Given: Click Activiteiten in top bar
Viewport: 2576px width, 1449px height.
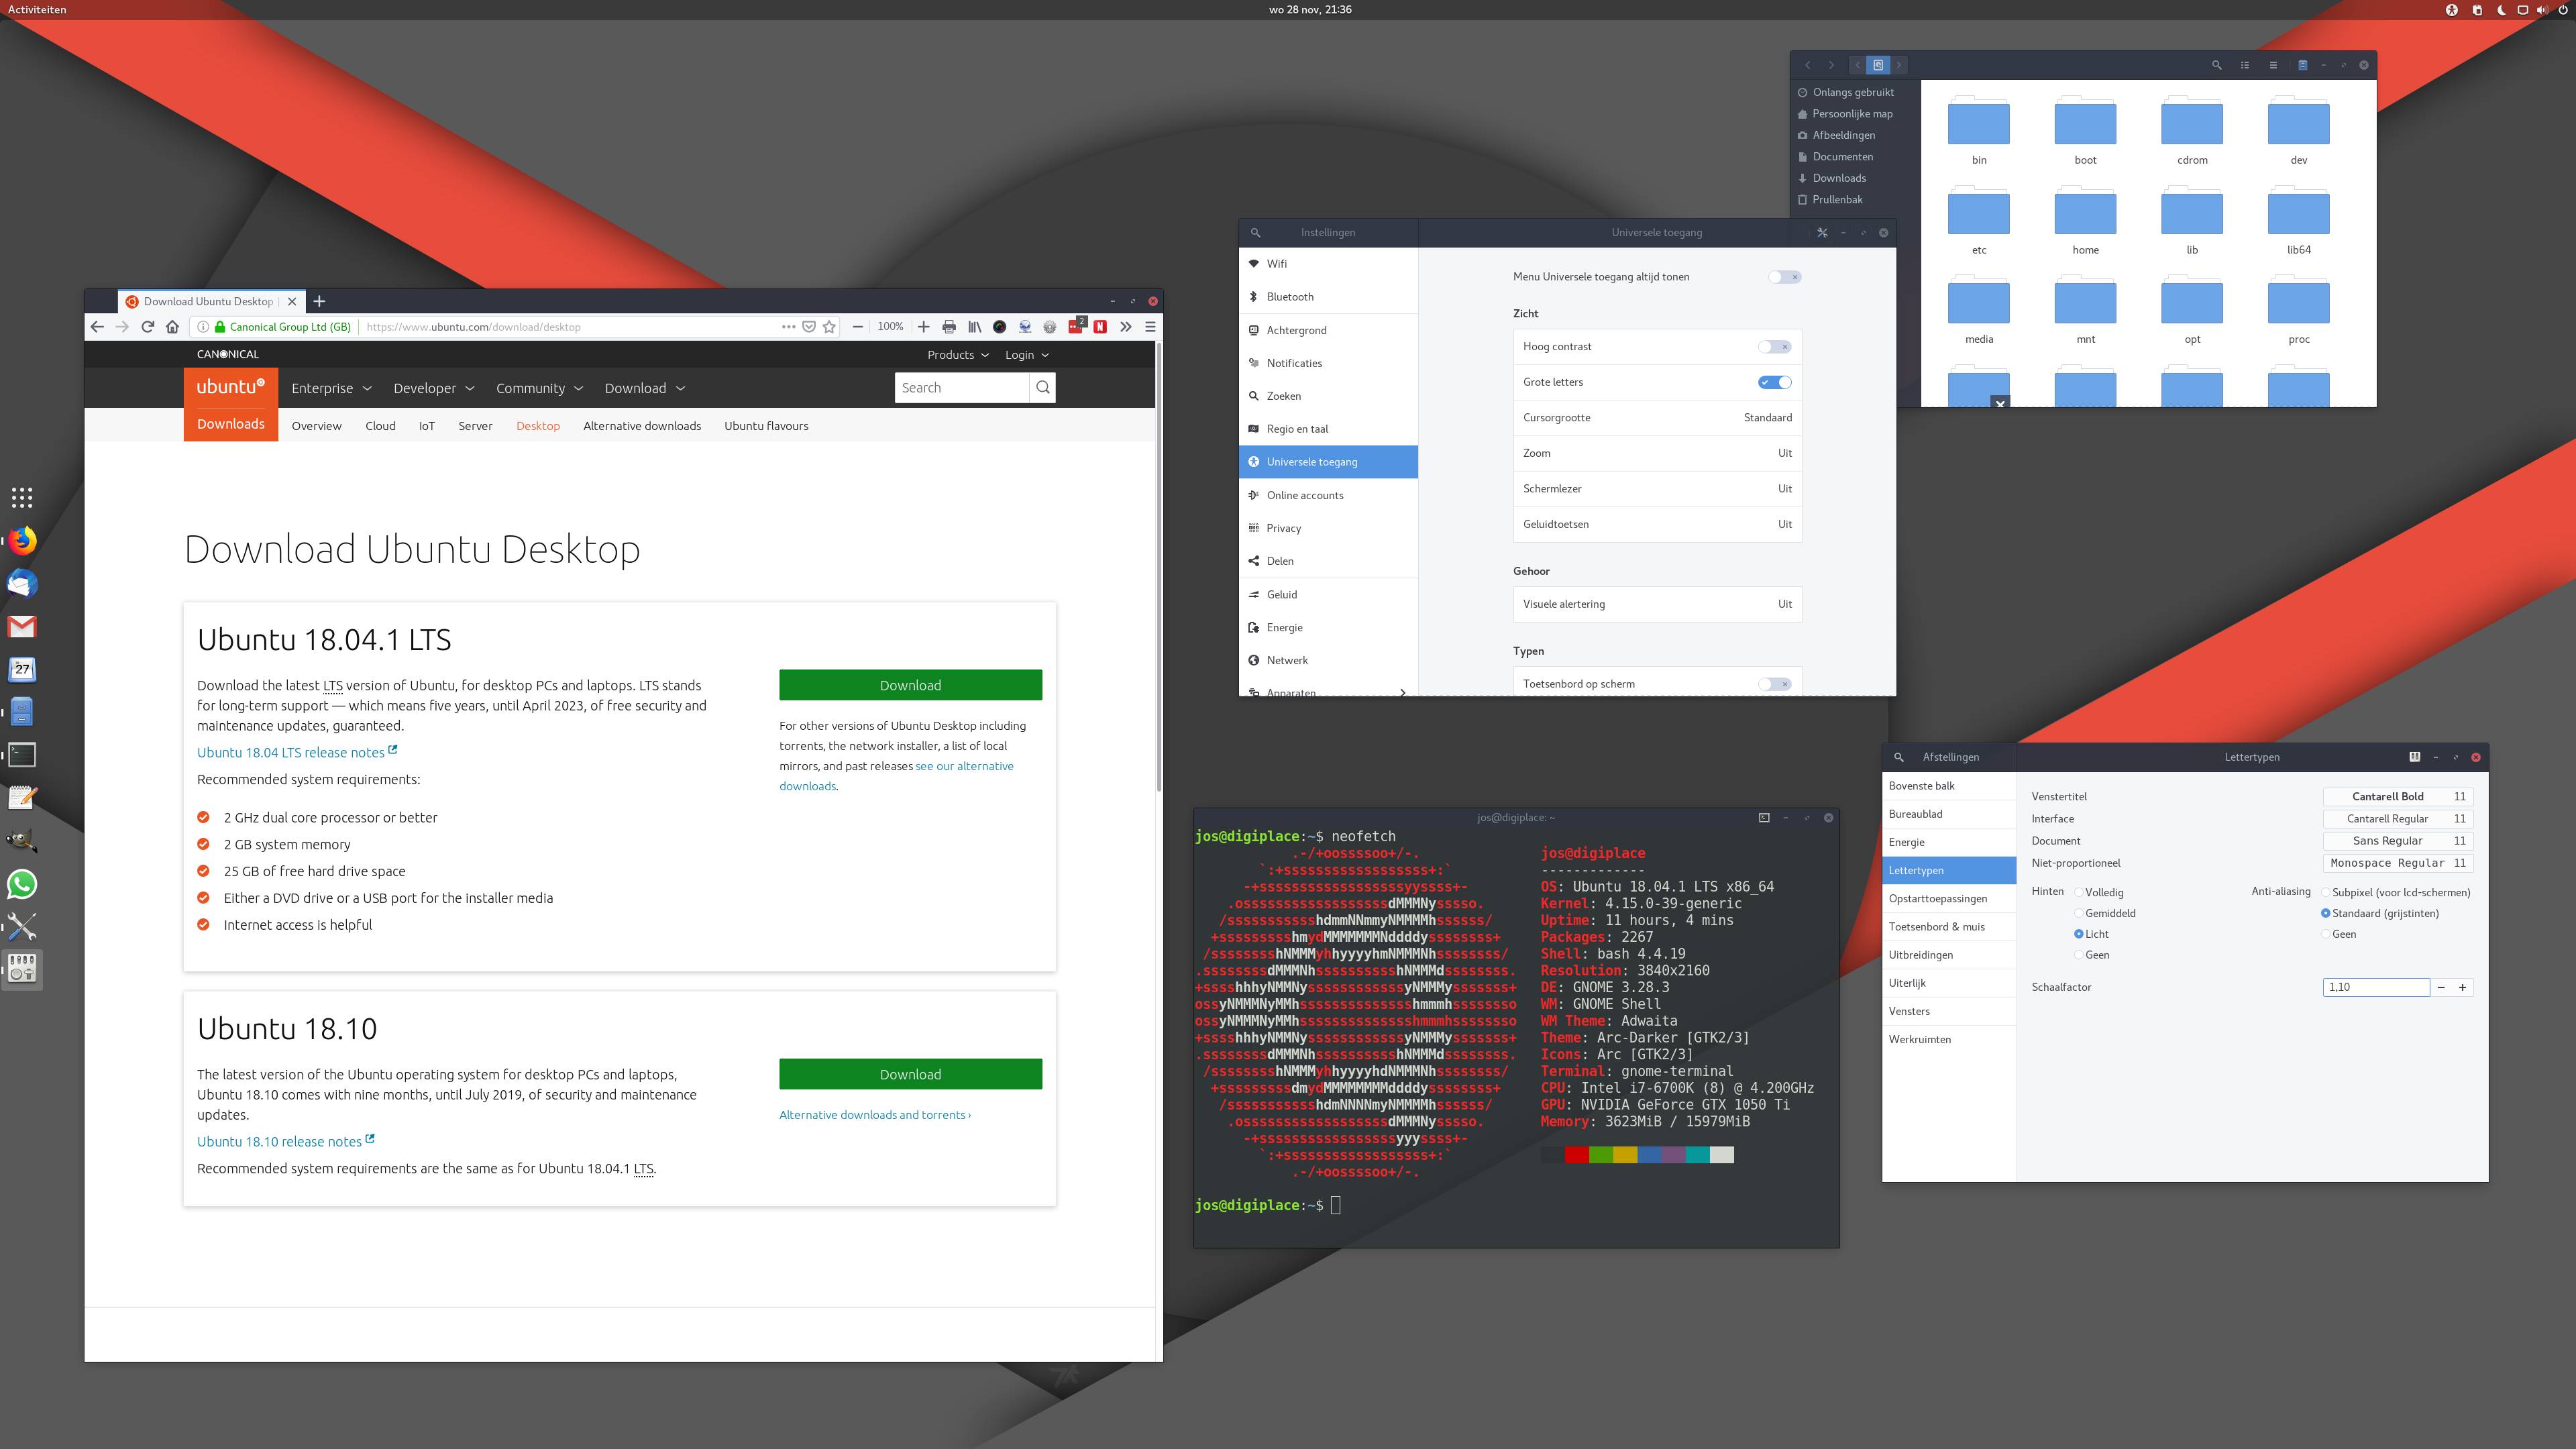Looking at the screenshot, I should (x=37, y=10).
